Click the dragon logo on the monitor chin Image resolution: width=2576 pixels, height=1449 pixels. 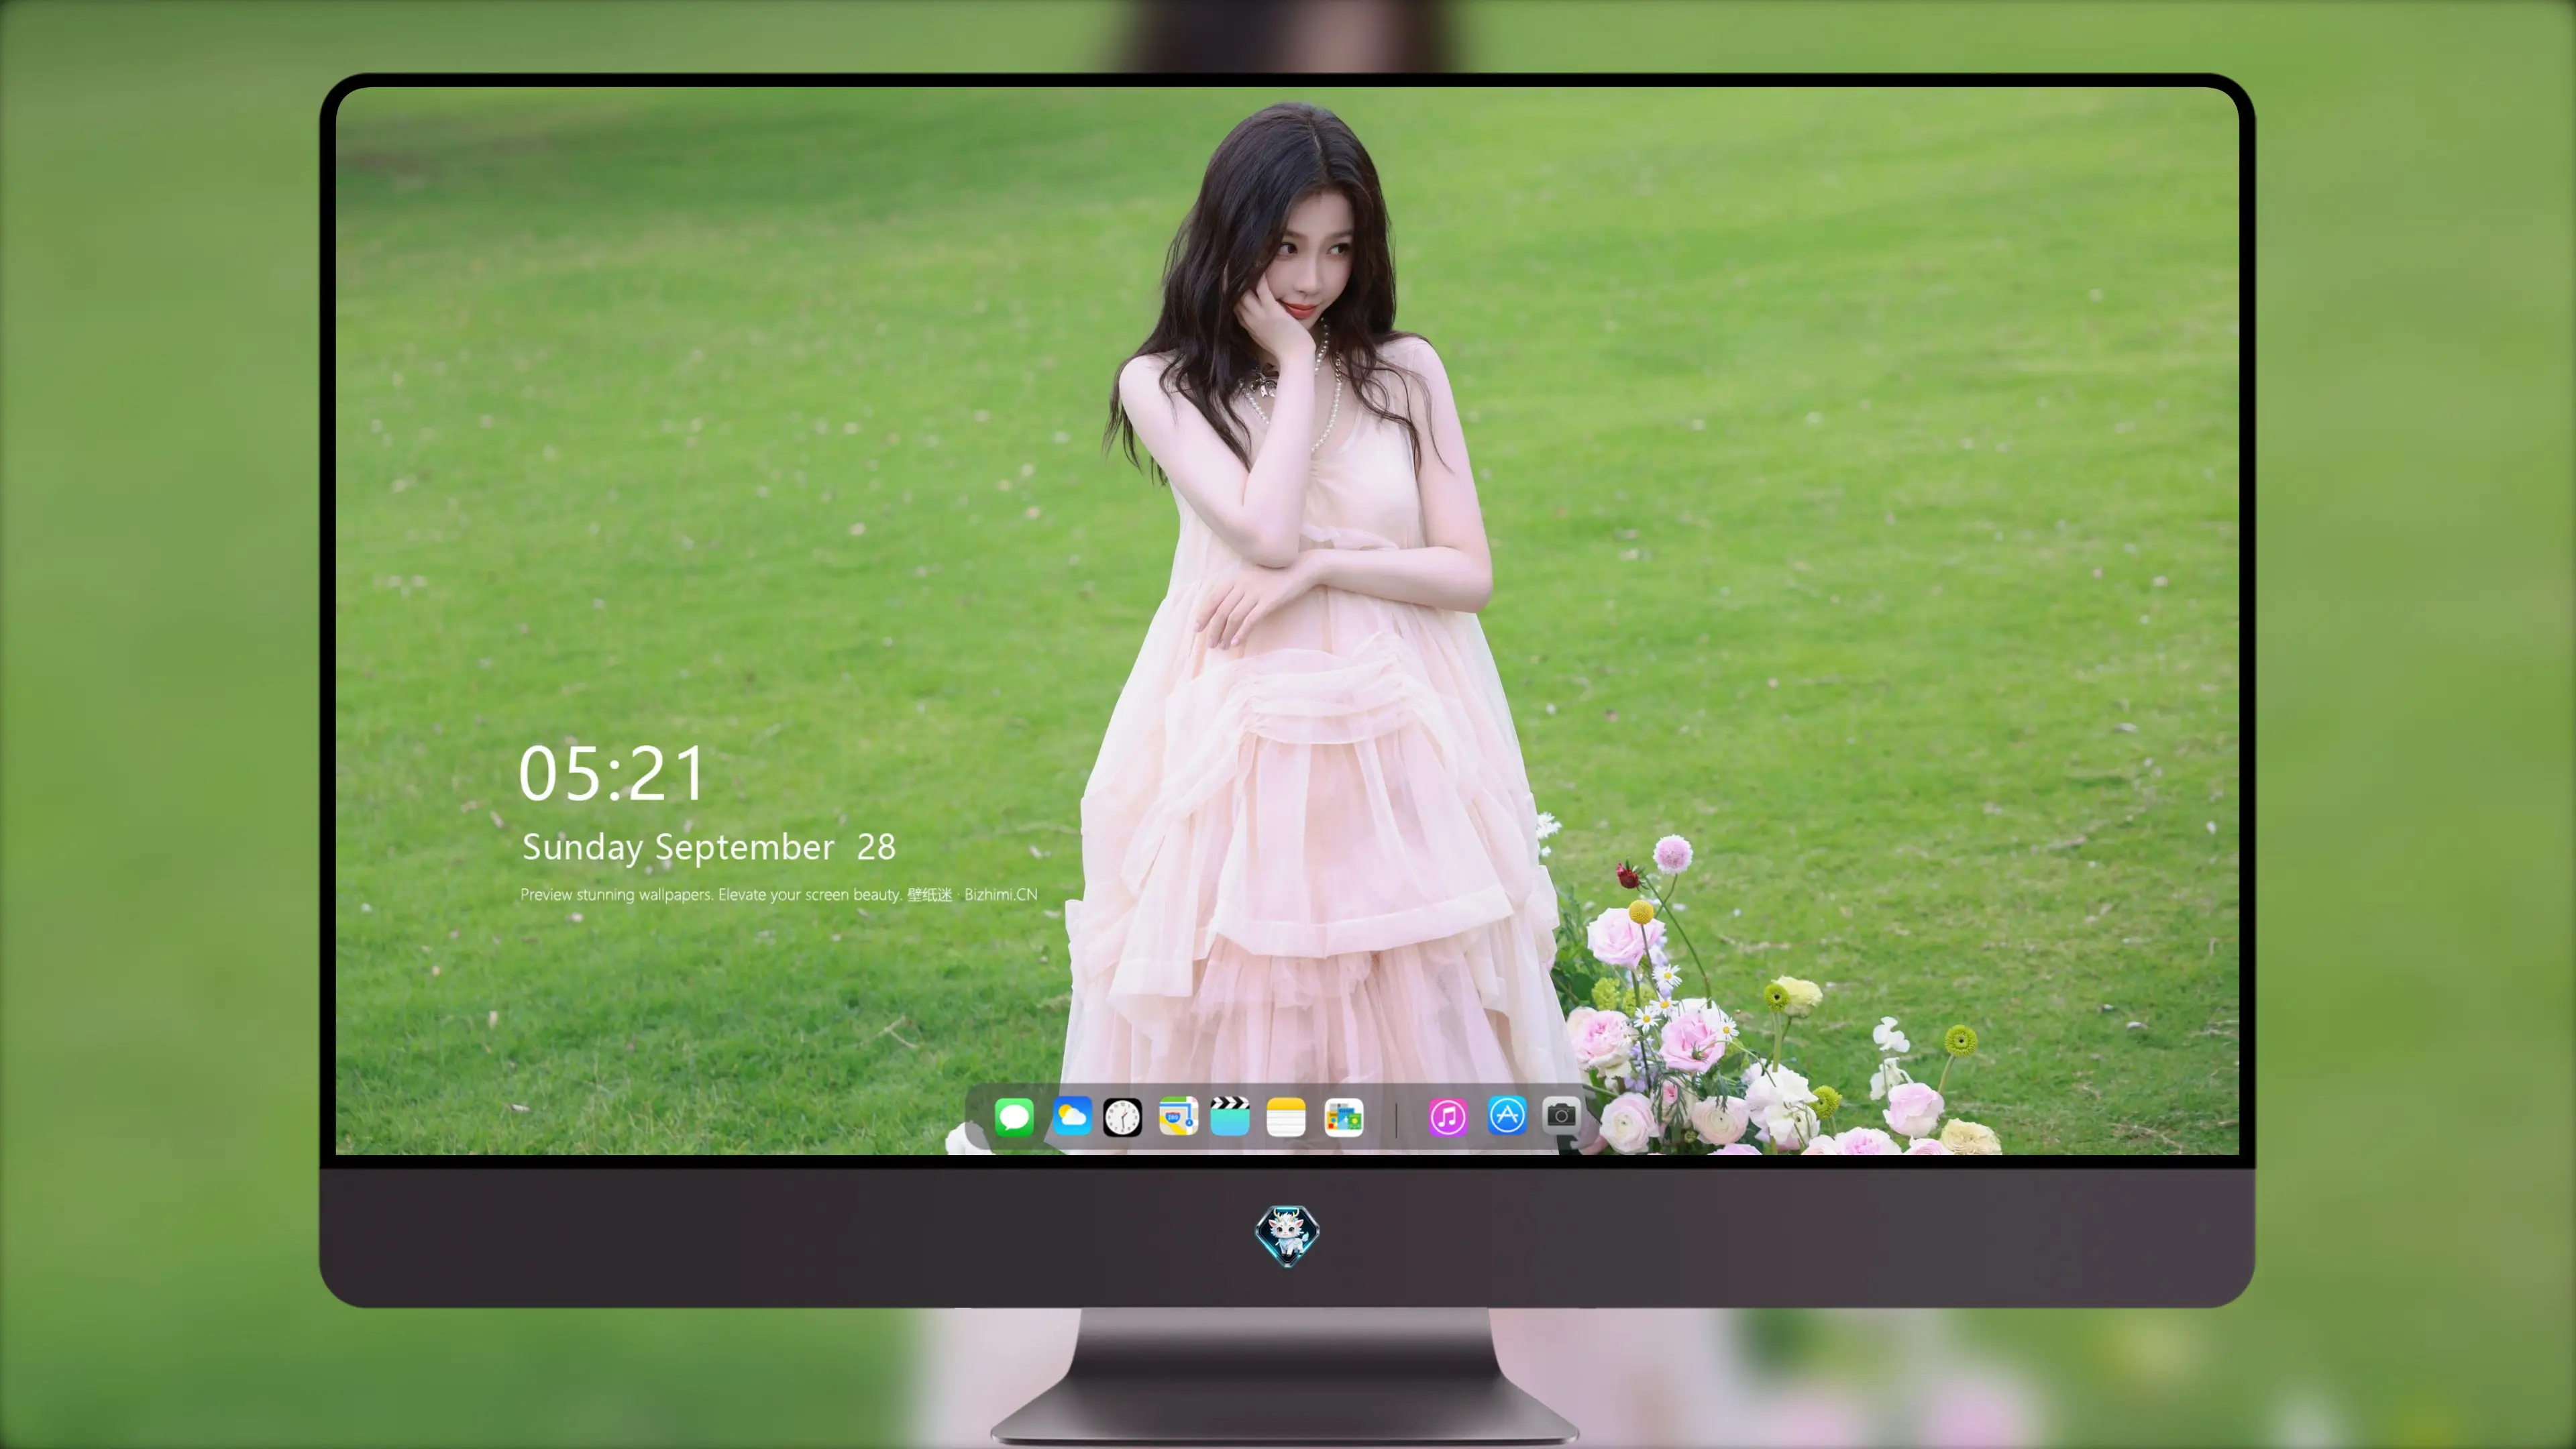click(x=1287, y=1236)
